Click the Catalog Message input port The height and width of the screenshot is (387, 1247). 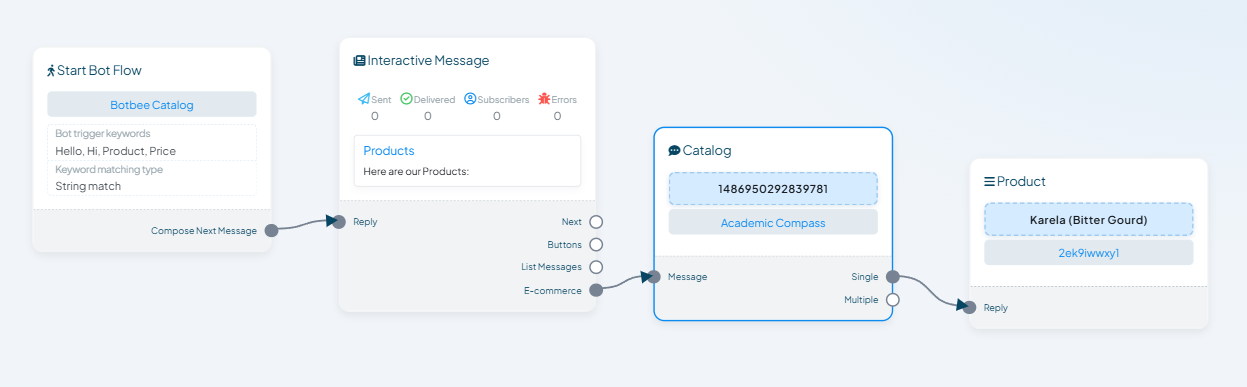click(x=654, y=277)
